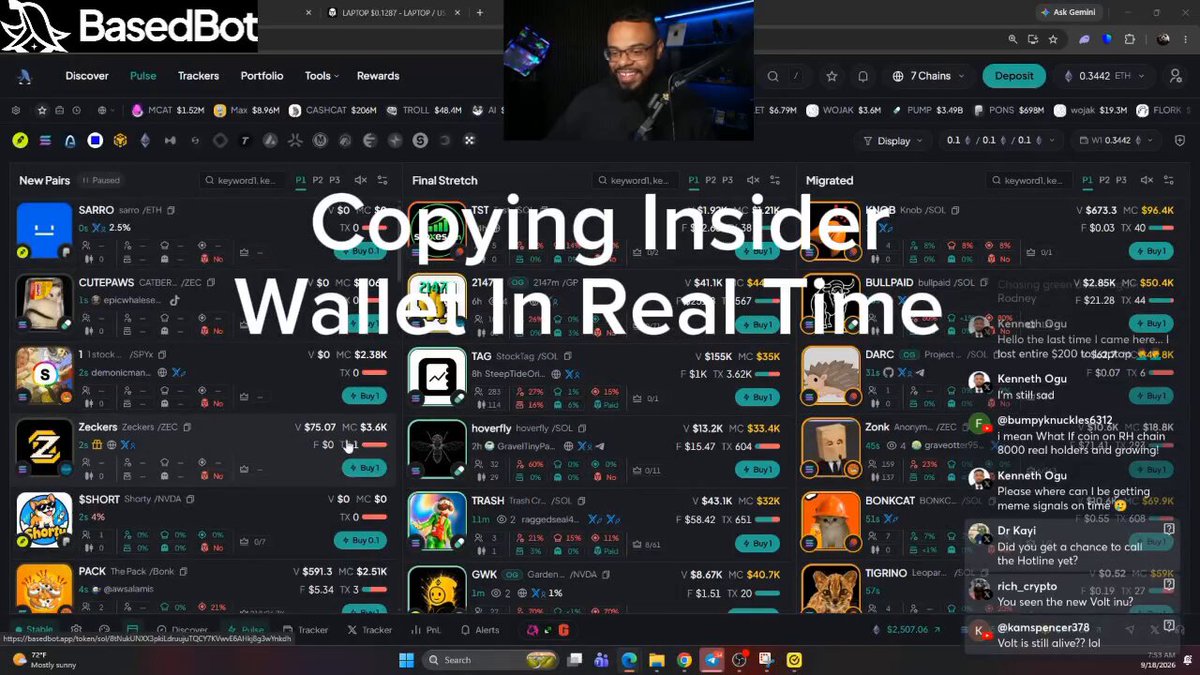
Task: Open the user account settings icon
Action: [x=1175, y=76]
